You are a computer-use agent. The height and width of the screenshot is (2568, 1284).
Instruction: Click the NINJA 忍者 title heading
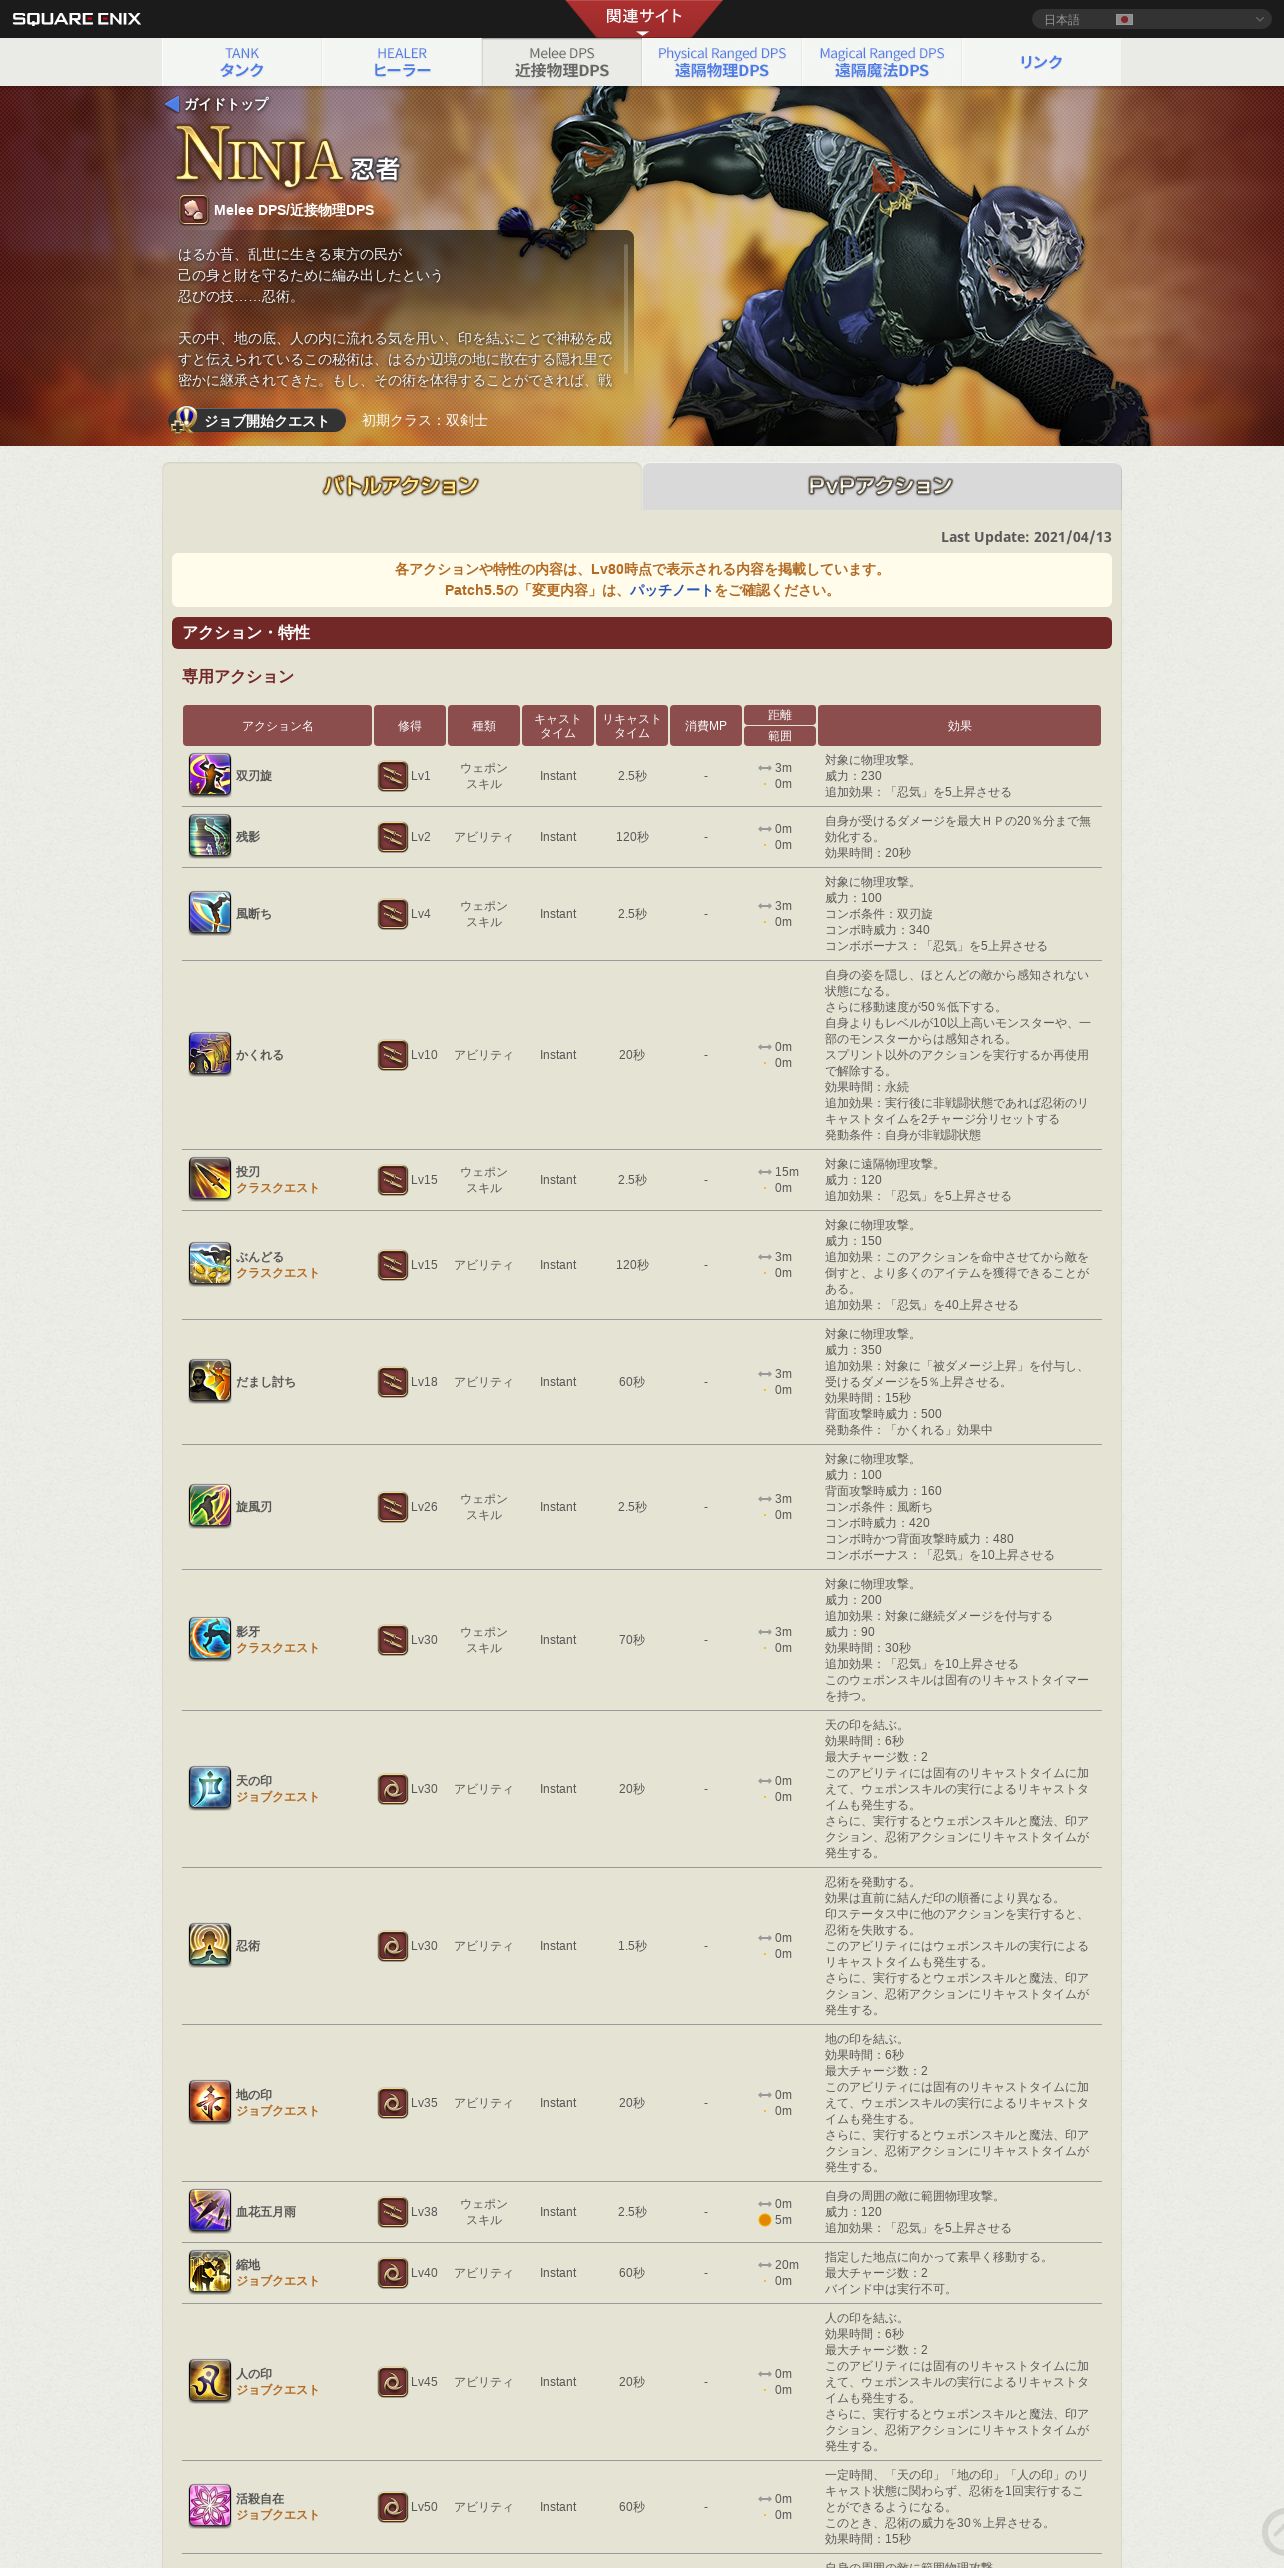(288, 158)
